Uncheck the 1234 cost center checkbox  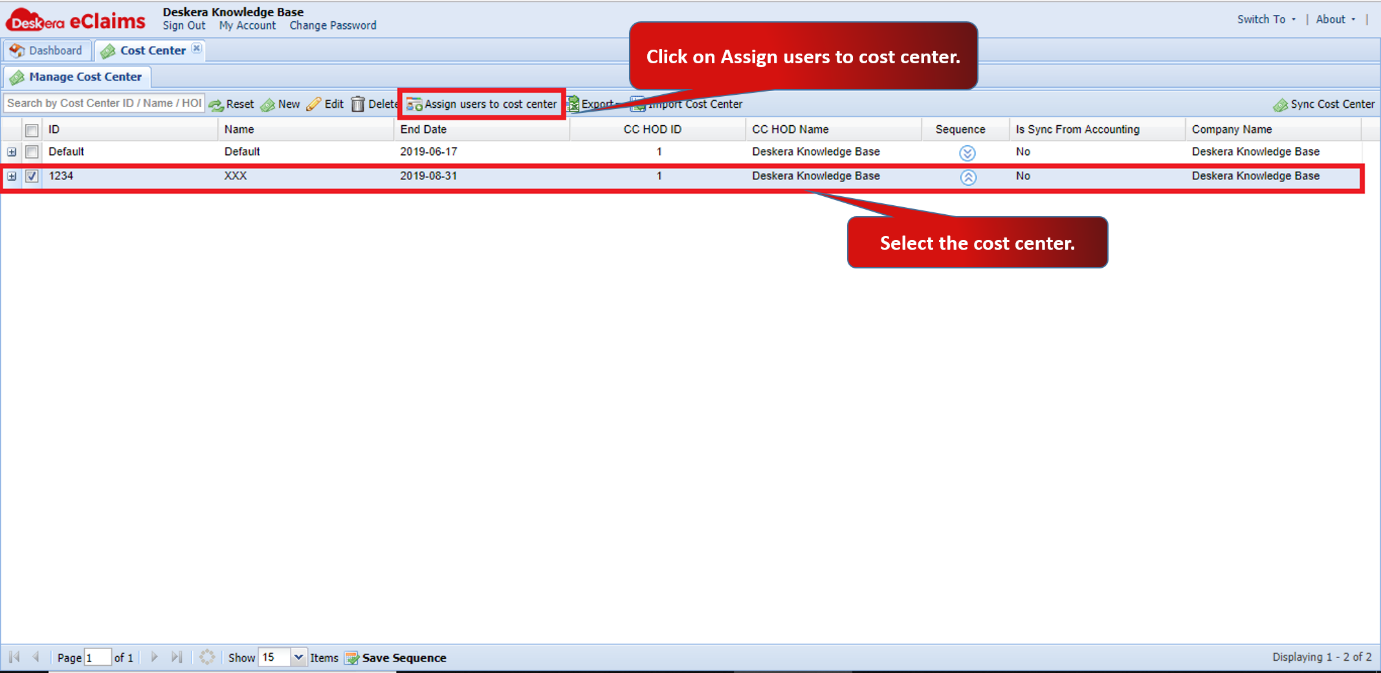[32, 176]
